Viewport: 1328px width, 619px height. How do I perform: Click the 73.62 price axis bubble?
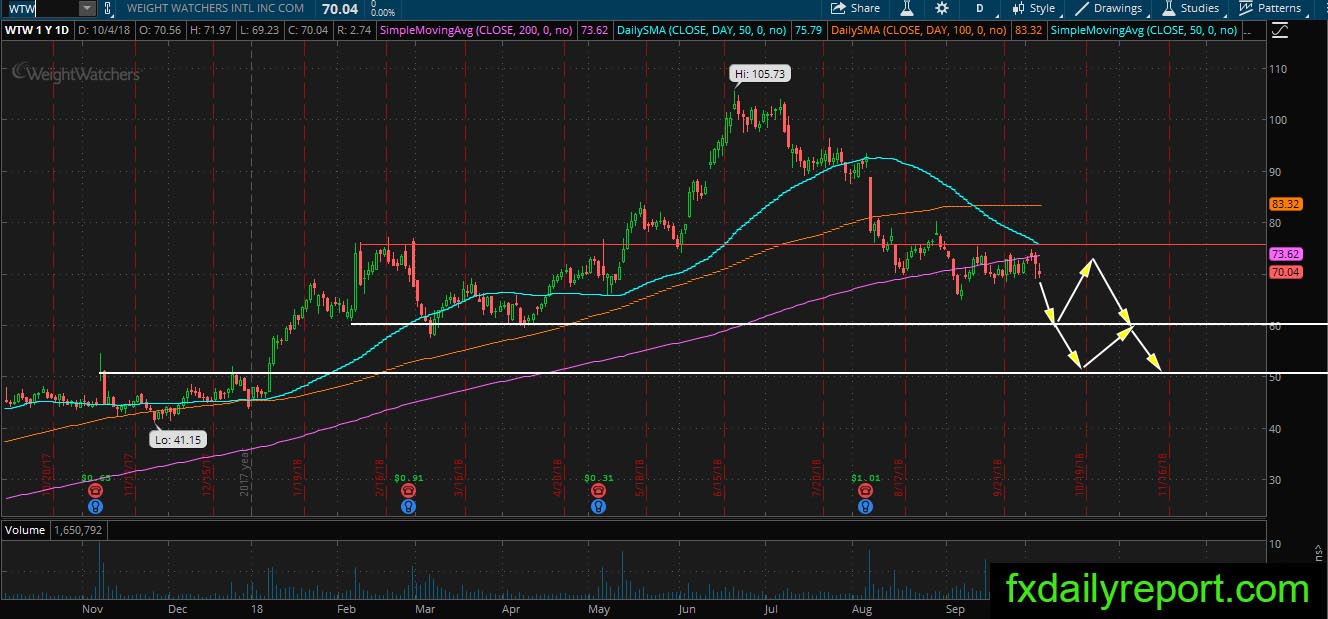[1284, 255]
